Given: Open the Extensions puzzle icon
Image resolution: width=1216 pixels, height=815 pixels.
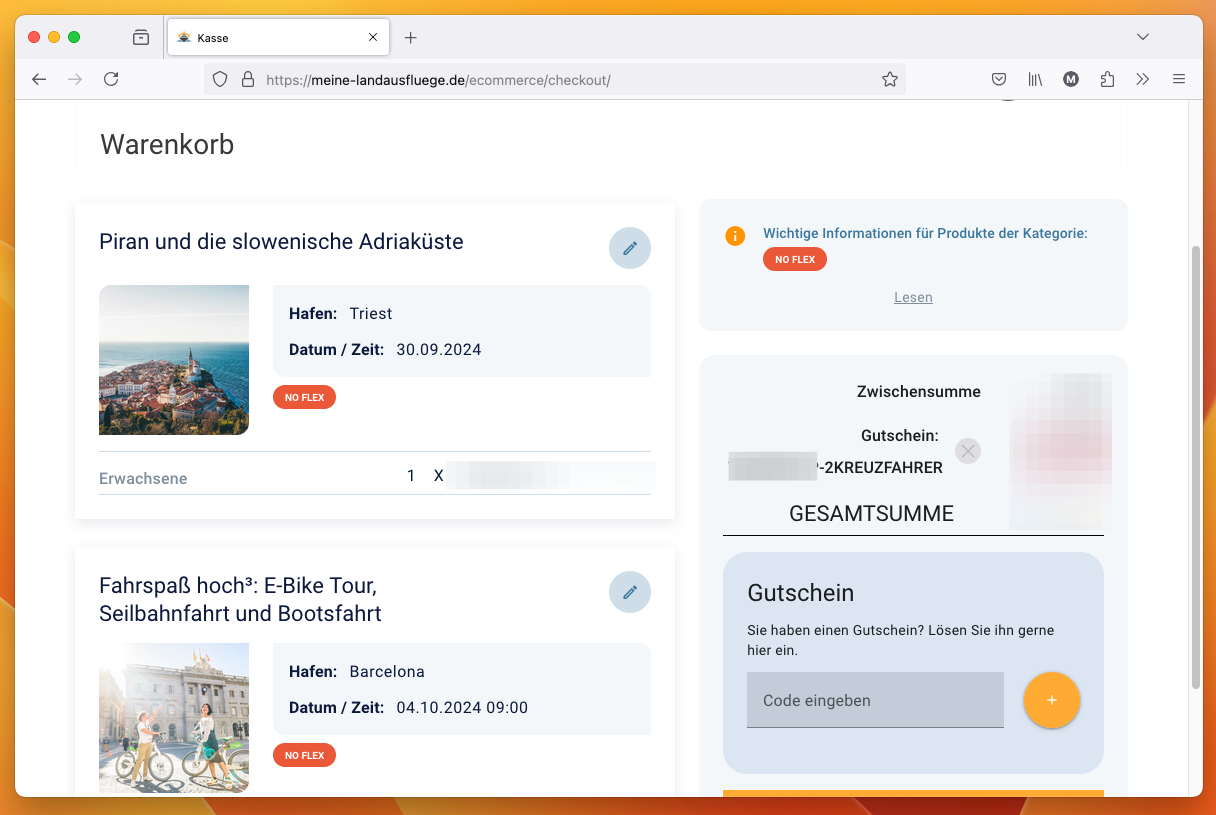Looking at the screenshot, I should 1107,80.
